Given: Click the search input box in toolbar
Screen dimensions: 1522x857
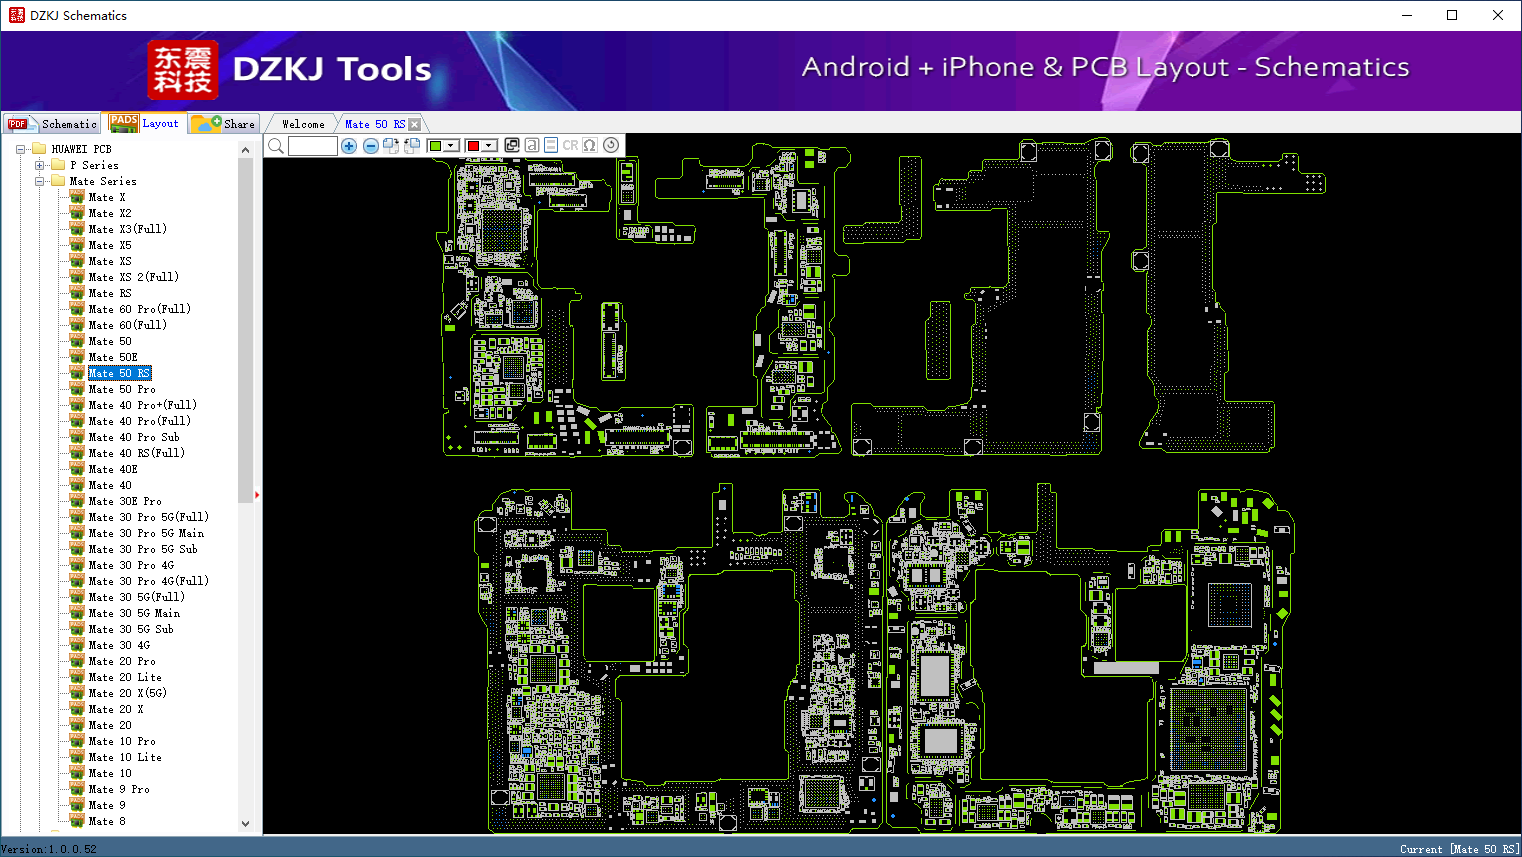Looking at the screenshot, I should click(313, 146).
